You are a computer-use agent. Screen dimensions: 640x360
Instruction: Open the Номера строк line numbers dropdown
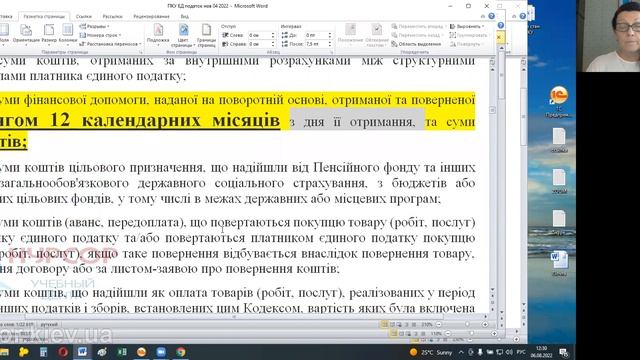click(x=100, y=35)
